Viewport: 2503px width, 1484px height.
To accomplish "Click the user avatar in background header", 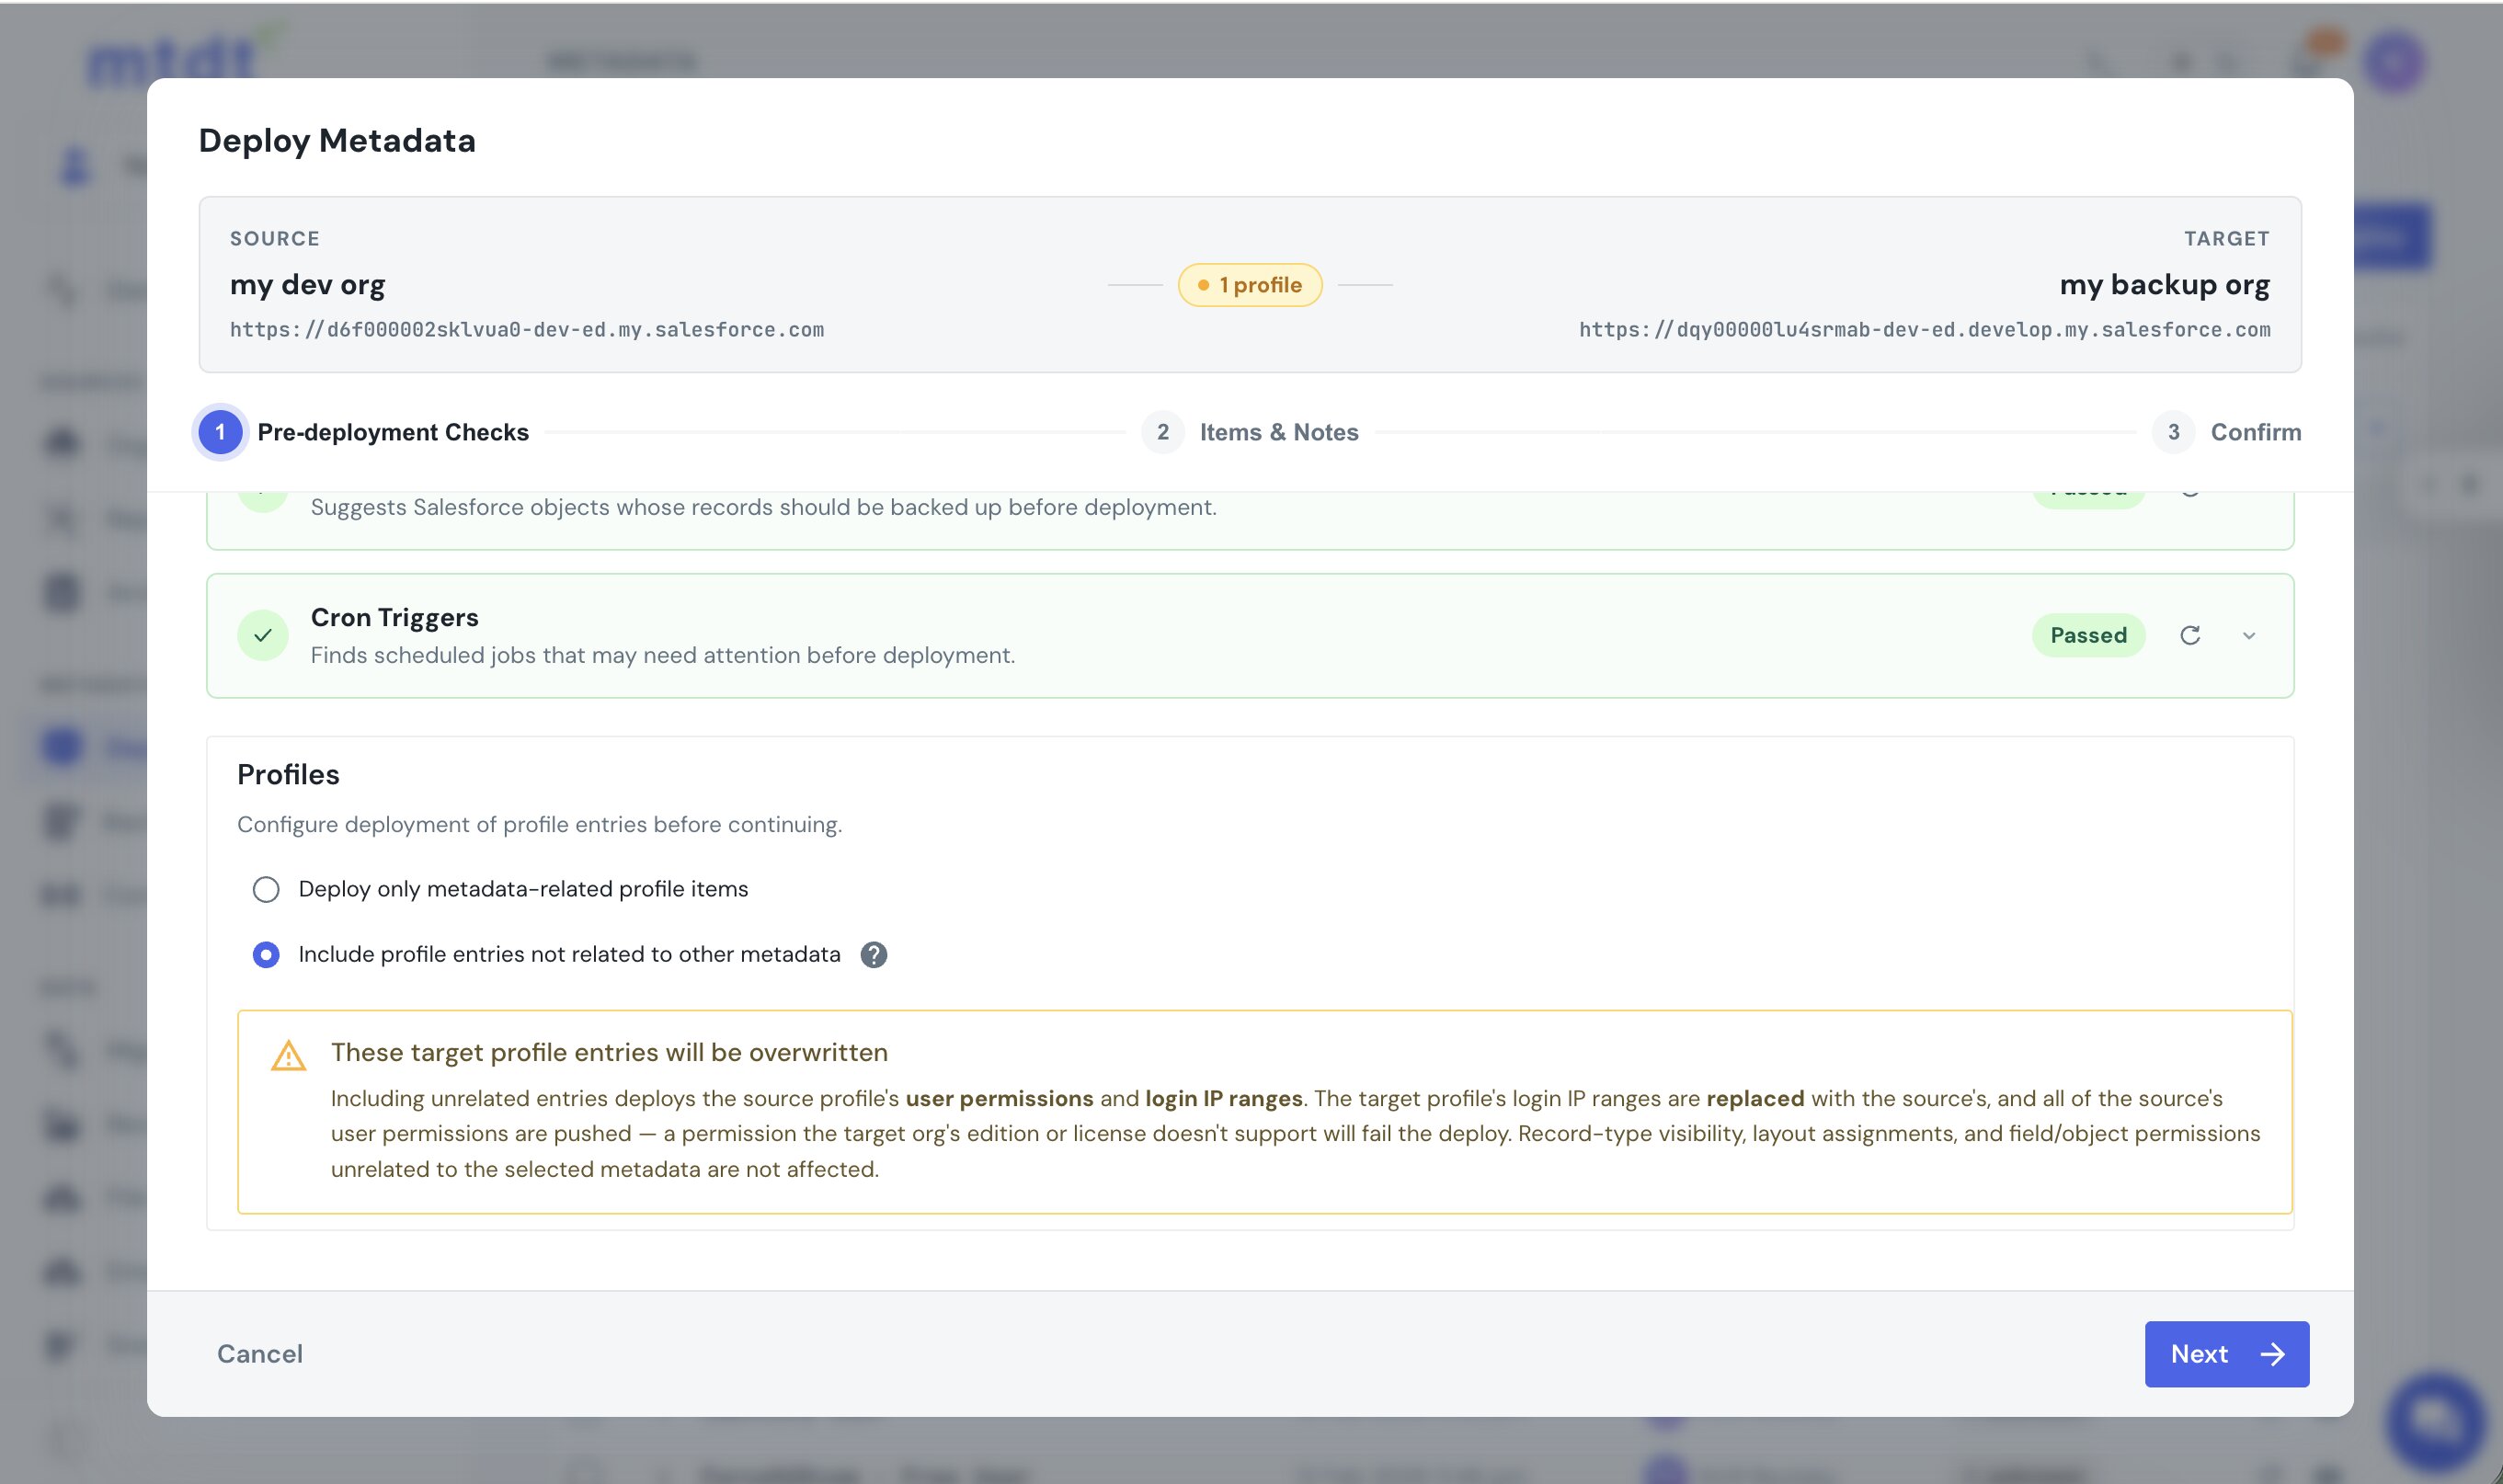I will point(2394,62).
